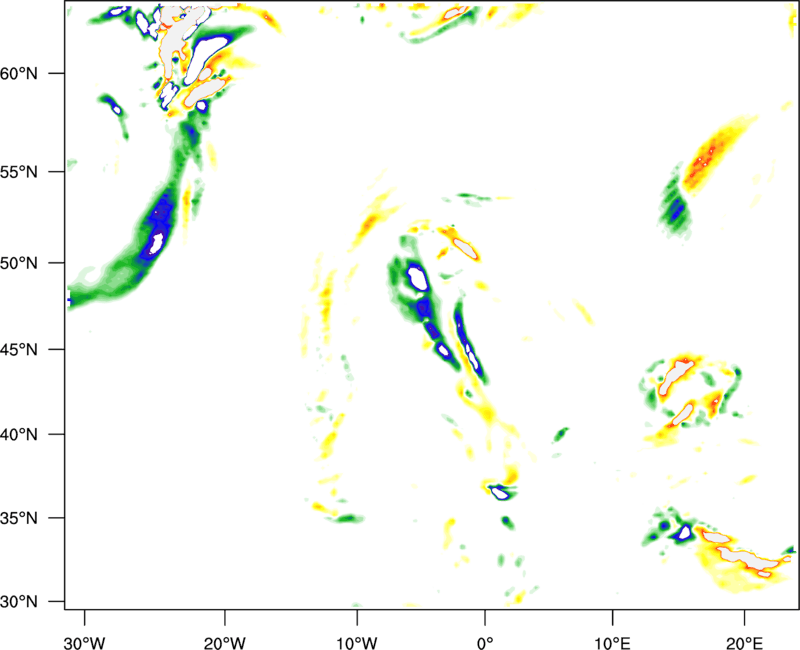Click the 20°E longitude label
The image size is (800, 650).
click(744, 643)
